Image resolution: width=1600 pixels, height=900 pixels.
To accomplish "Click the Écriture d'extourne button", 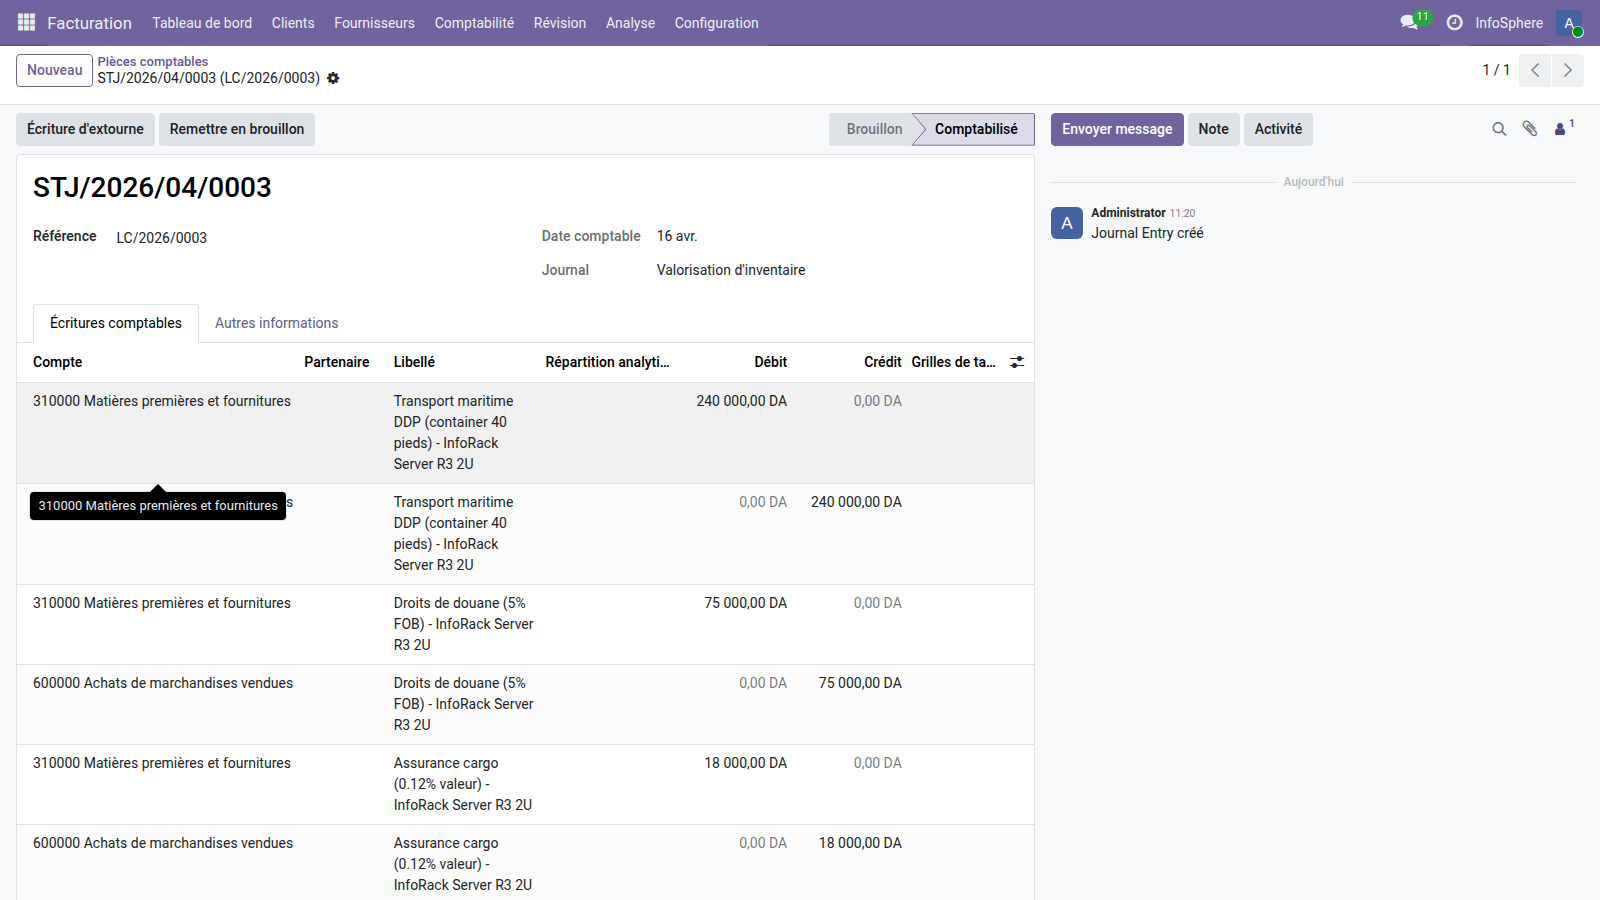I will click(x=85, y=129).
